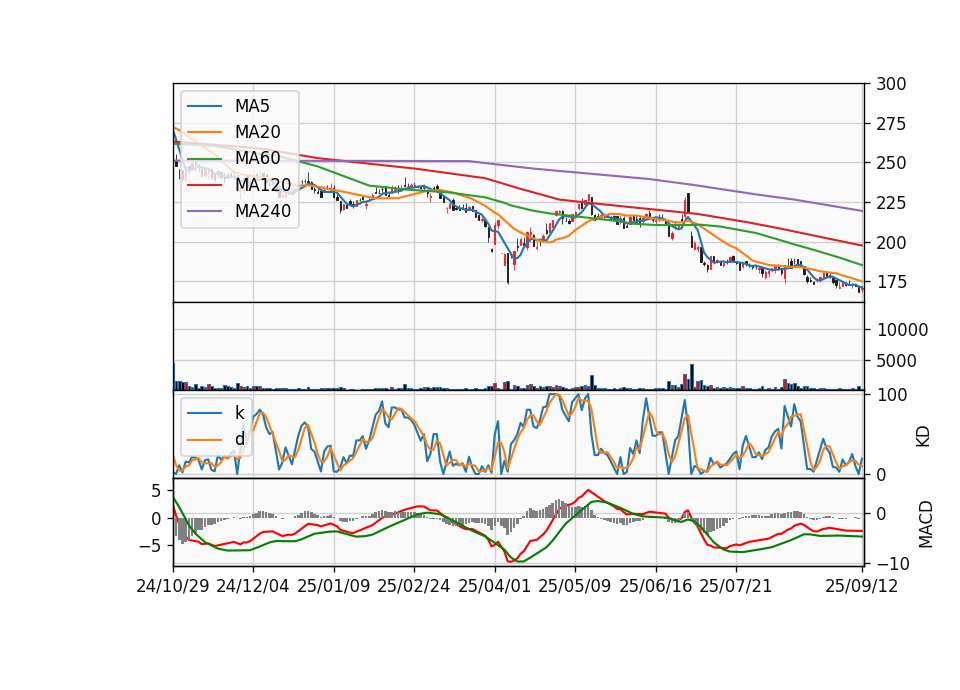Click the 25/02/24 date tick label

[414, 586]
